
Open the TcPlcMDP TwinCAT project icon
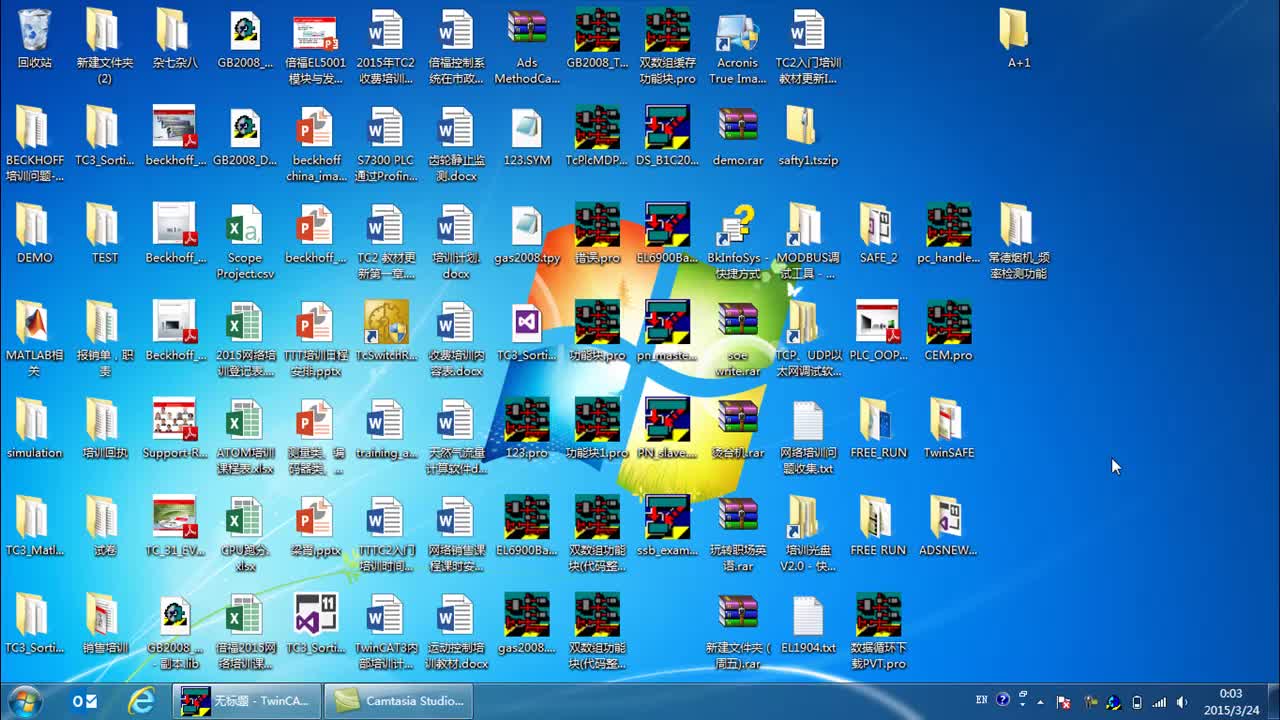(597, 137)
